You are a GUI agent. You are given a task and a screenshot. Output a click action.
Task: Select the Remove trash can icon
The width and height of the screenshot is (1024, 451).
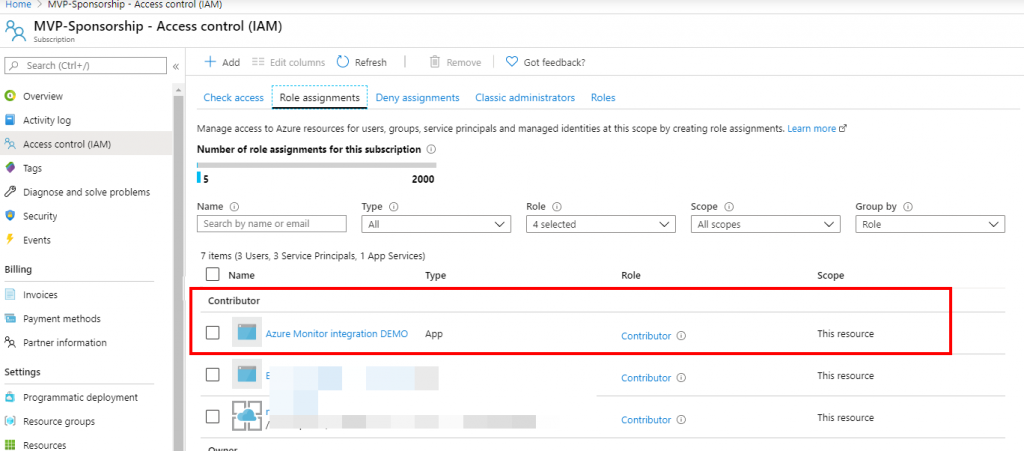[434, 62]
